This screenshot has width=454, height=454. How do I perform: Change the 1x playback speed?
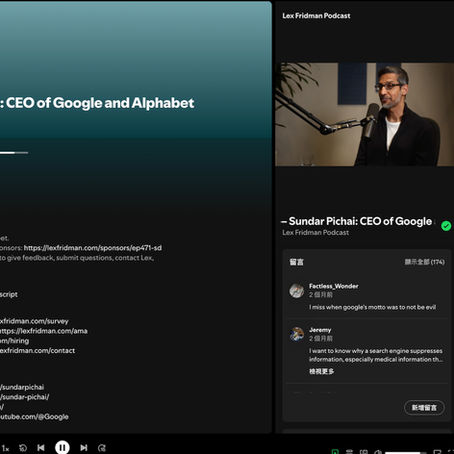point(5,449)
